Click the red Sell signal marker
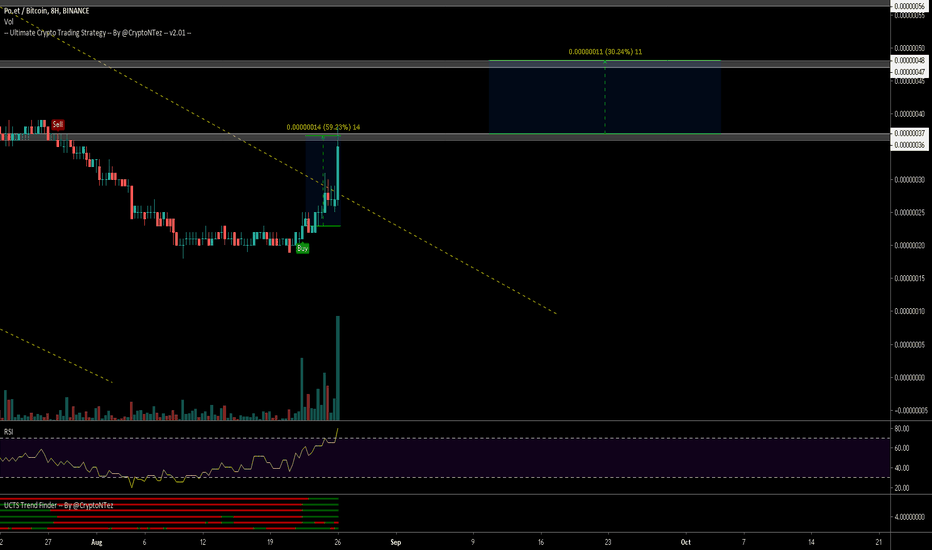This screenshot has height=550, width=932. pyautogui.click(x=58, y=124)
